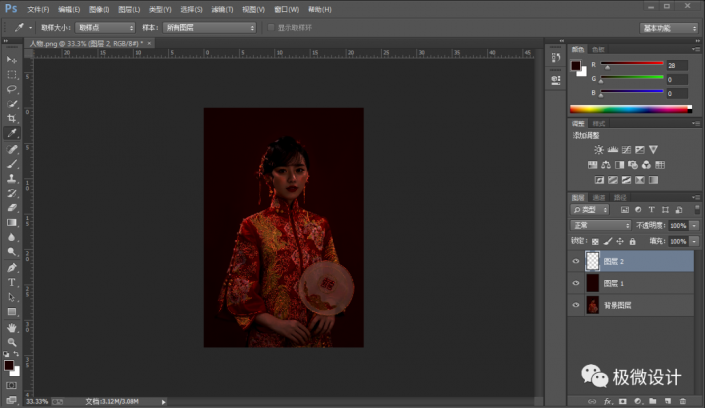Open the History panel icon
Viewport: 705px width, 408px height.
[556, 58]
